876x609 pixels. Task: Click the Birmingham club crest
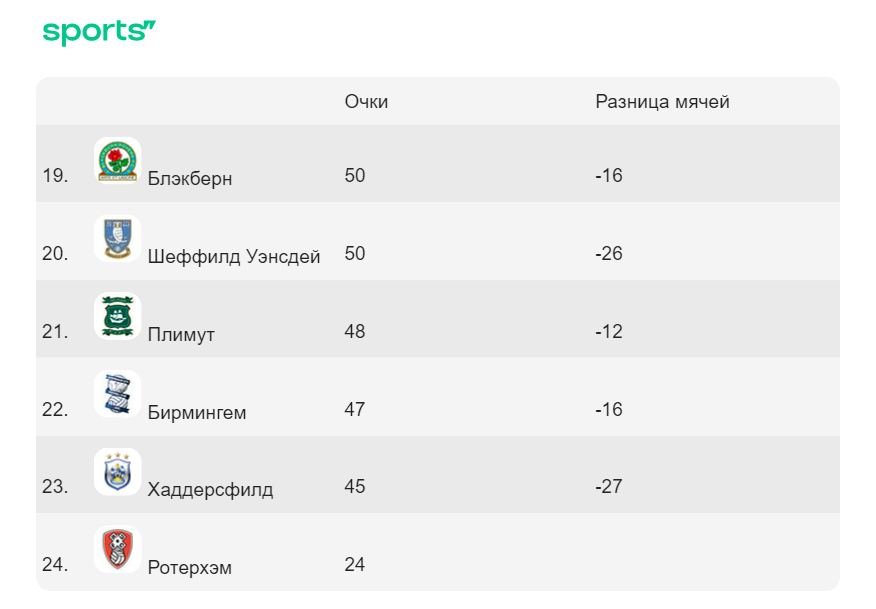pyautogui.click(x=117, y=394)
